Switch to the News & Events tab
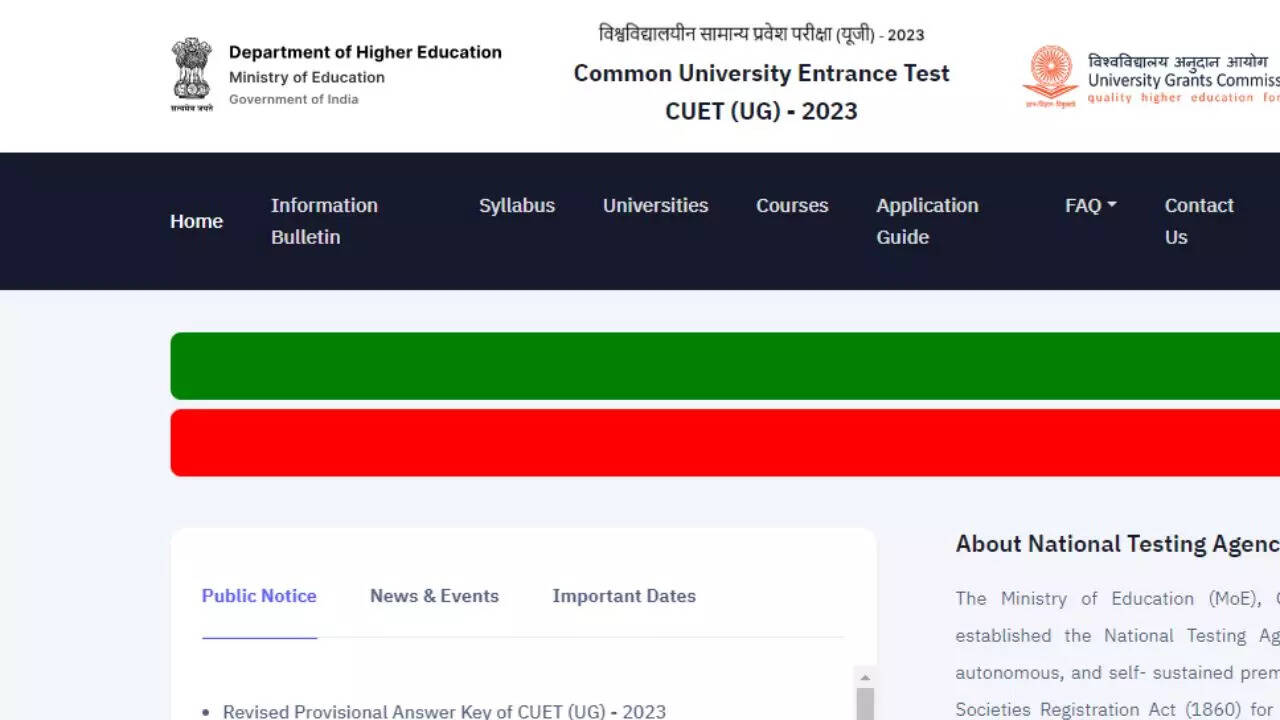 [x=434, y=596]
